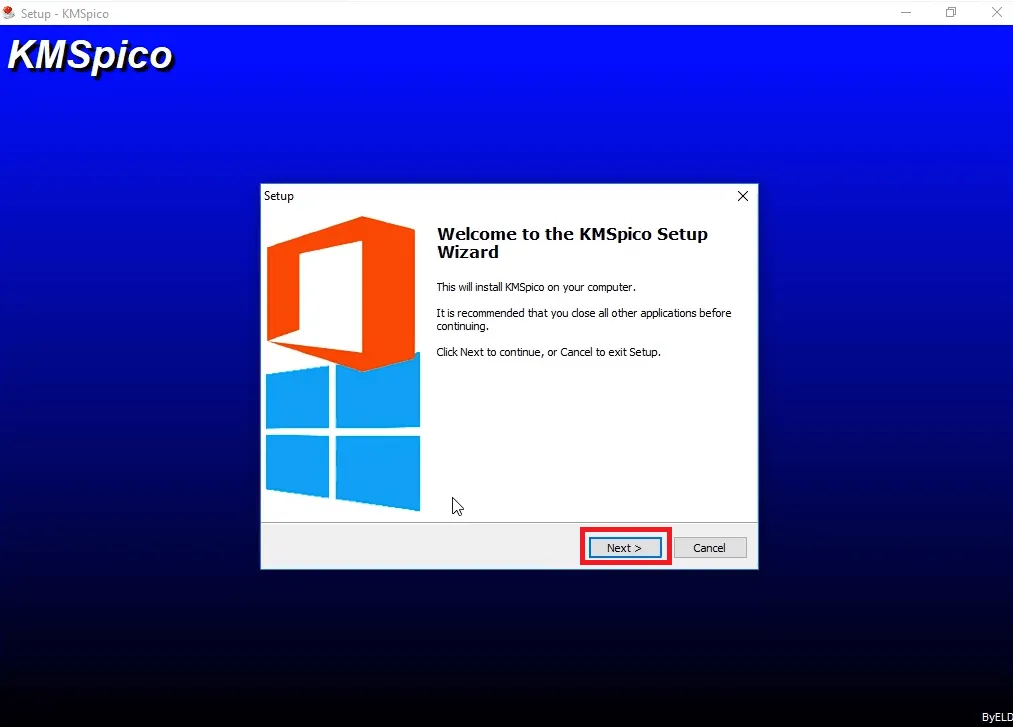
Task: Click the orange Office logo image
Action: (341, 293)
